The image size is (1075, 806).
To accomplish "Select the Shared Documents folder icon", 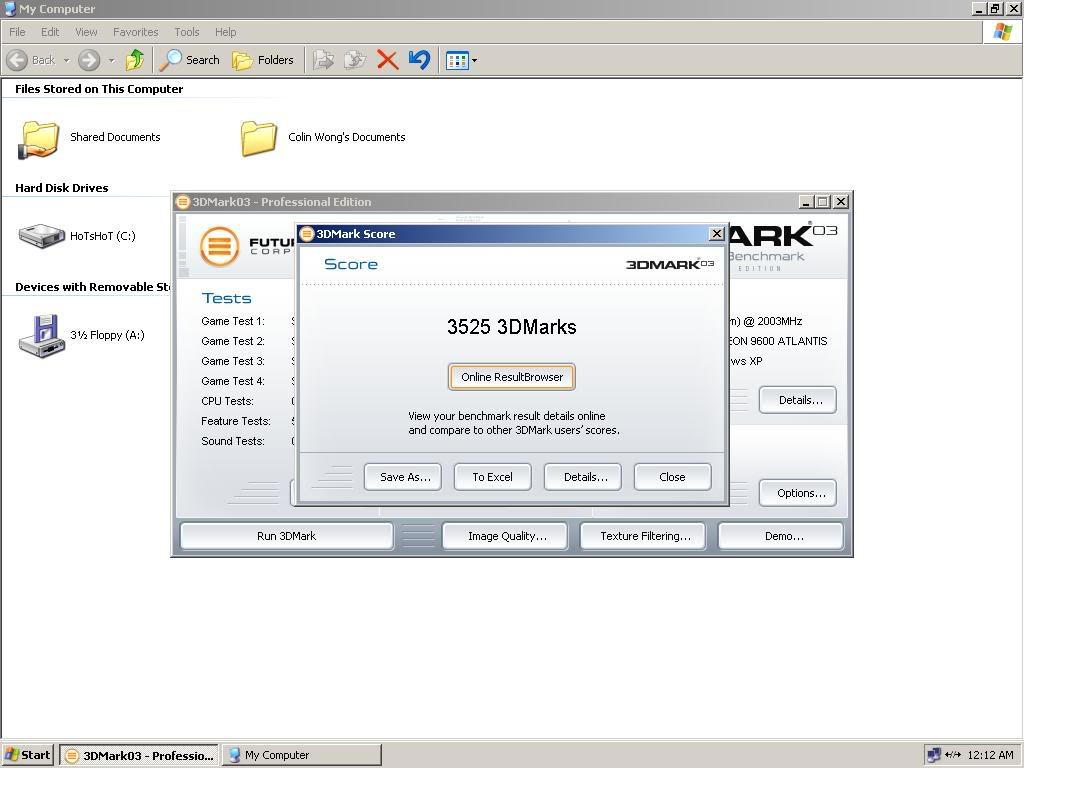I will [x=38, y=139].
